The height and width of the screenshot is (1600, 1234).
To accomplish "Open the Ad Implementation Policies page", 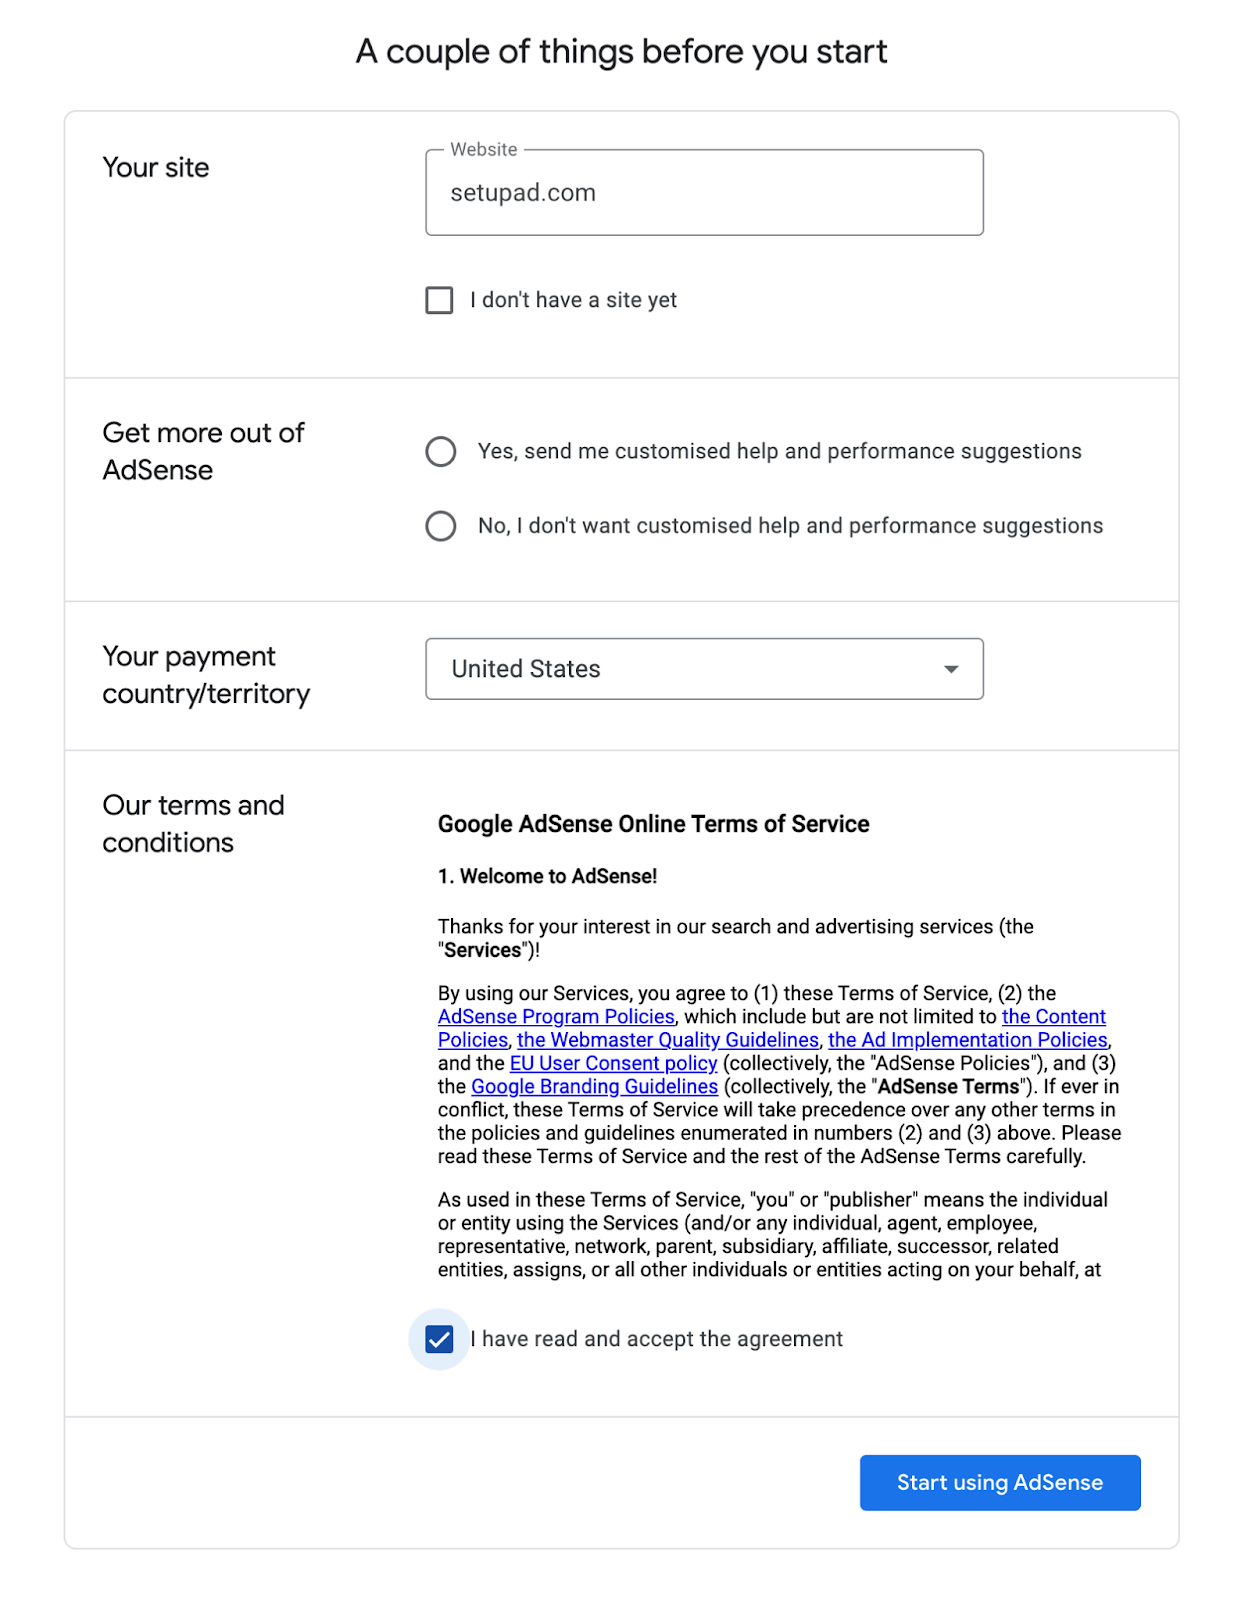I will click(967, 1040).
